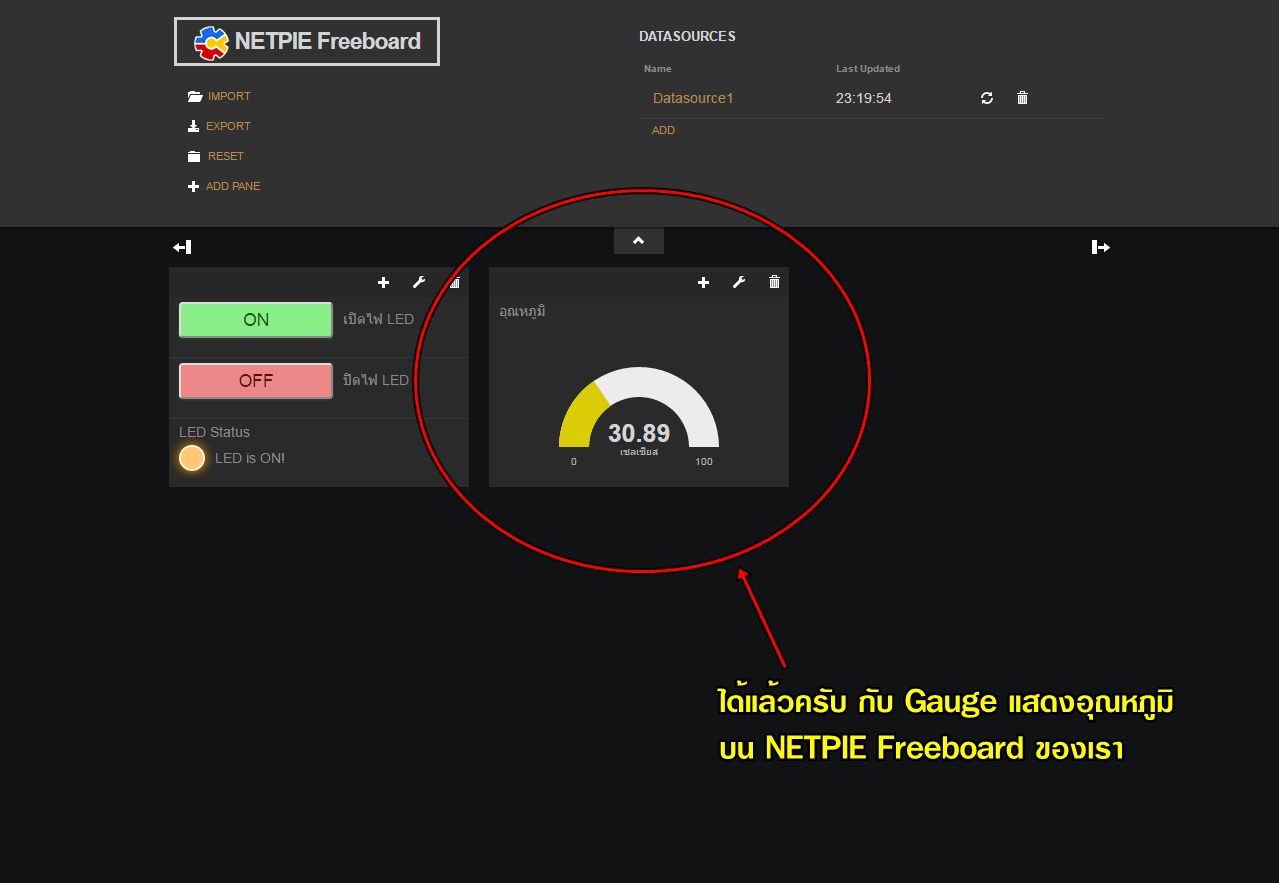The width and height of the screenshot is (1279, 883).
Task: Increase columns with the right arrow icon
Action: click(x=1101, y=247)
